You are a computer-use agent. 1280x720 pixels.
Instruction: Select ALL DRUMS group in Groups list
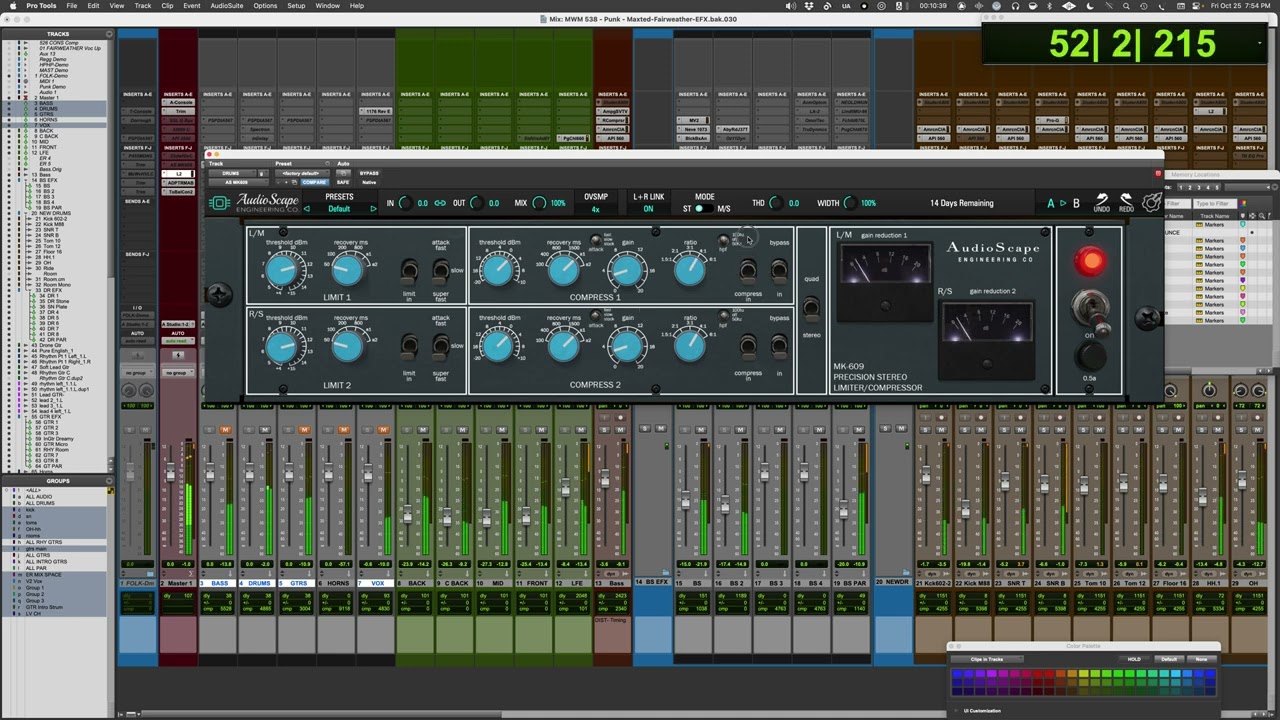tap(40, 503)
